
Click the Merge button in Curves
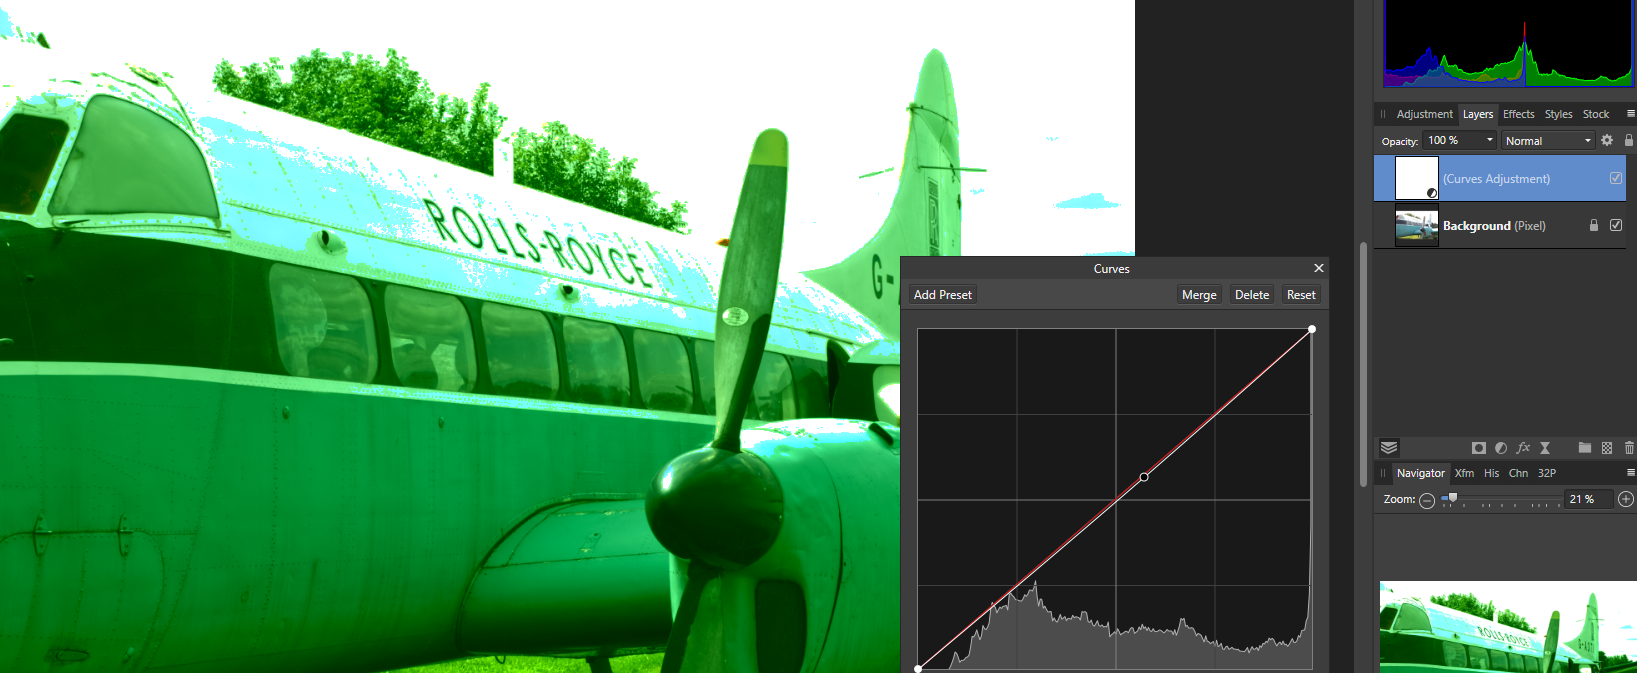click(1199, 295)
